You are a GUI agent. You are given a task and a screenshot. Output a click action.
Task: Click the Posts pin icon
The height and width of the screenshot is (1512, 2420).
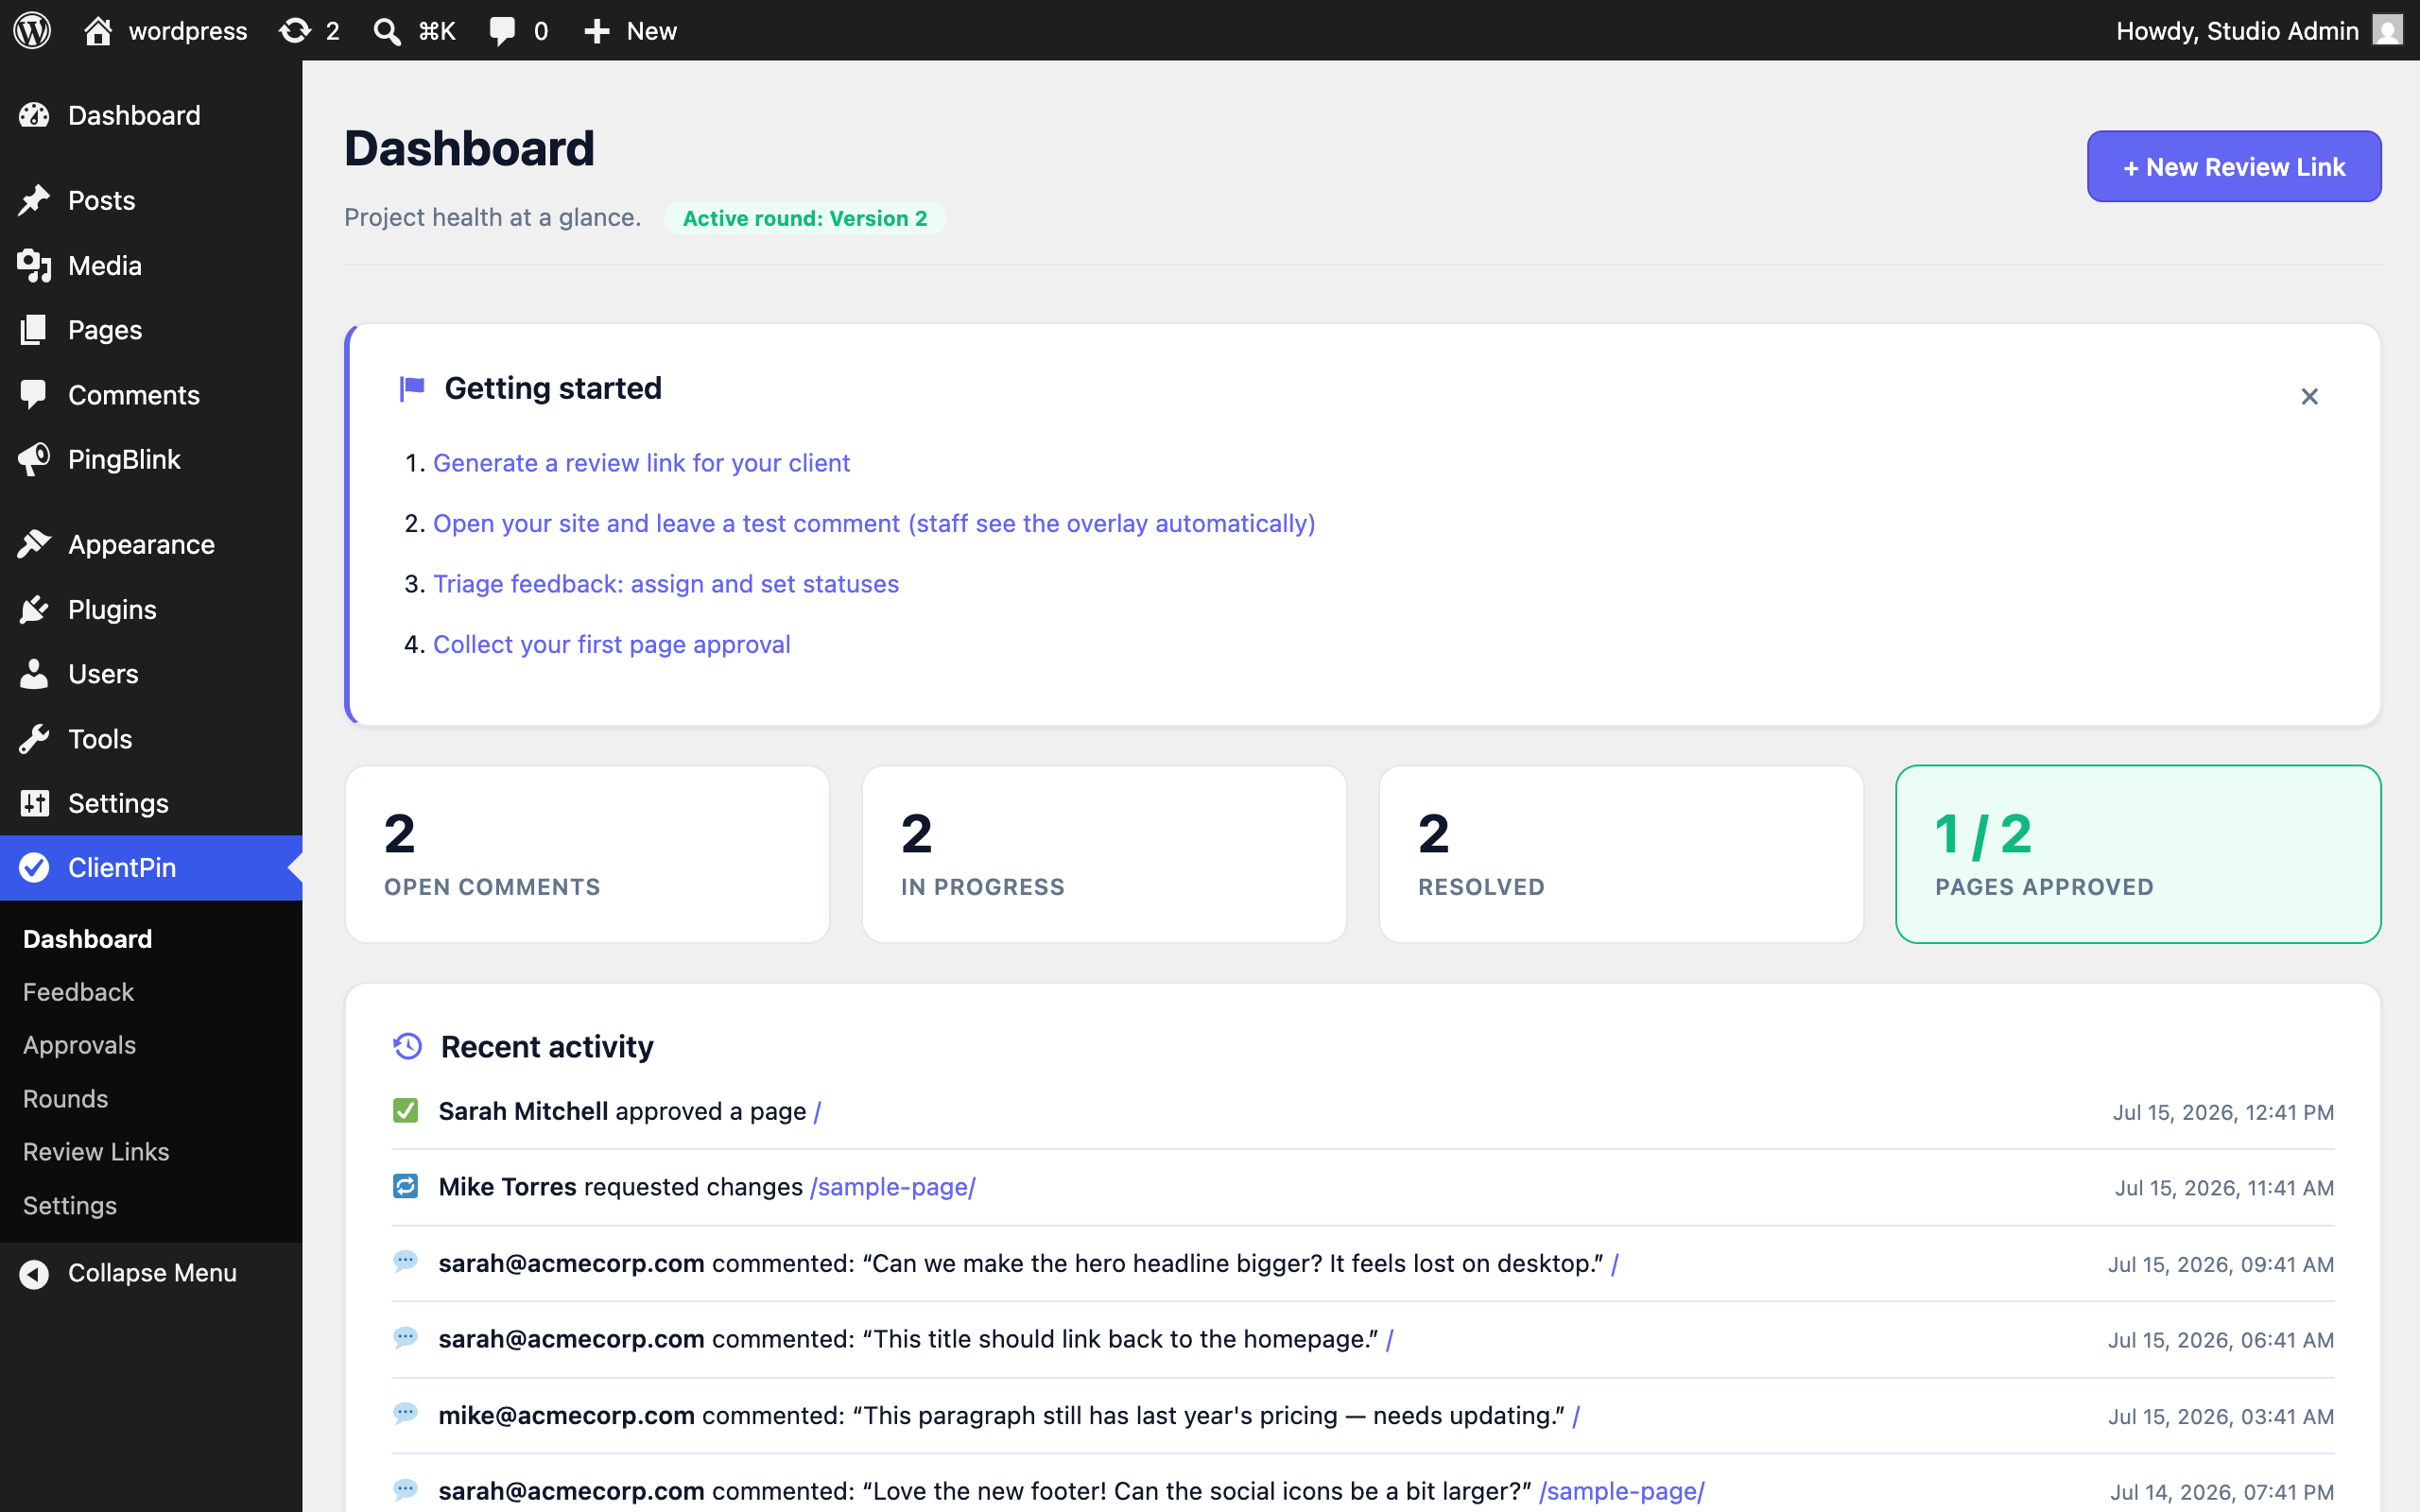coord(34,200)
